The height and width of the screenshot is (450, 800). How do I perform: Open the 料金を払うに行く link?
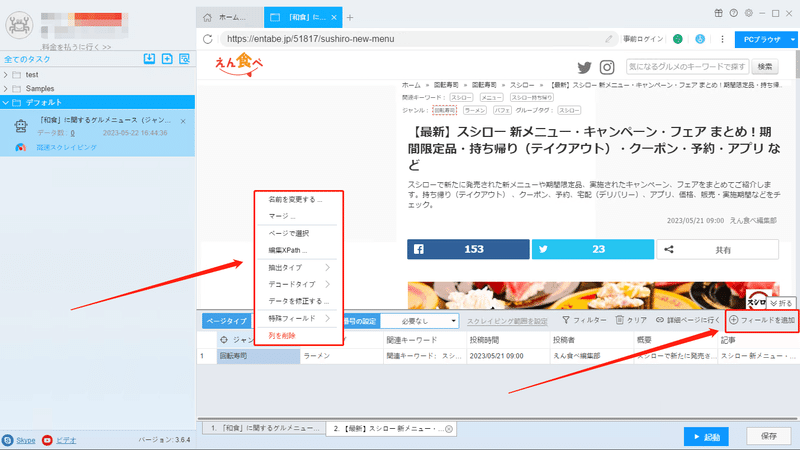pyautogui.click(x=76, y=47)
